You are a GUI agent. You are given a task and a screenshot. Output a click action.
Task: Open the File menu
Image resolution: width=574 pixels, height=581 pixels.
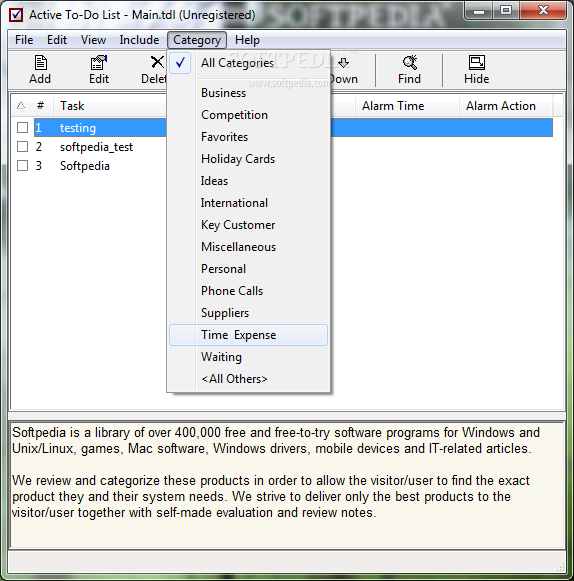24,40
